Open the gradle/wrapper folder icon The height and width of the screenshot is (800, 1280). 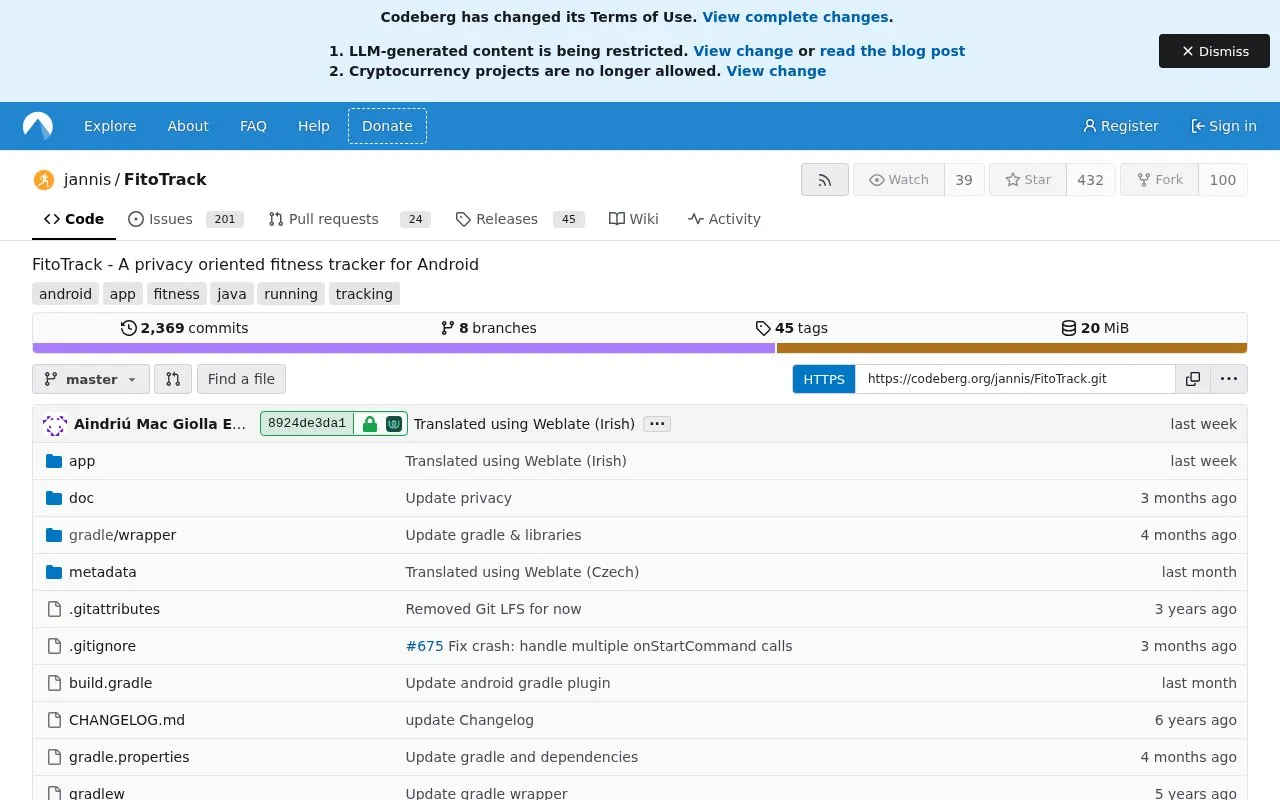pyautogui.click(x=54, y=535)
